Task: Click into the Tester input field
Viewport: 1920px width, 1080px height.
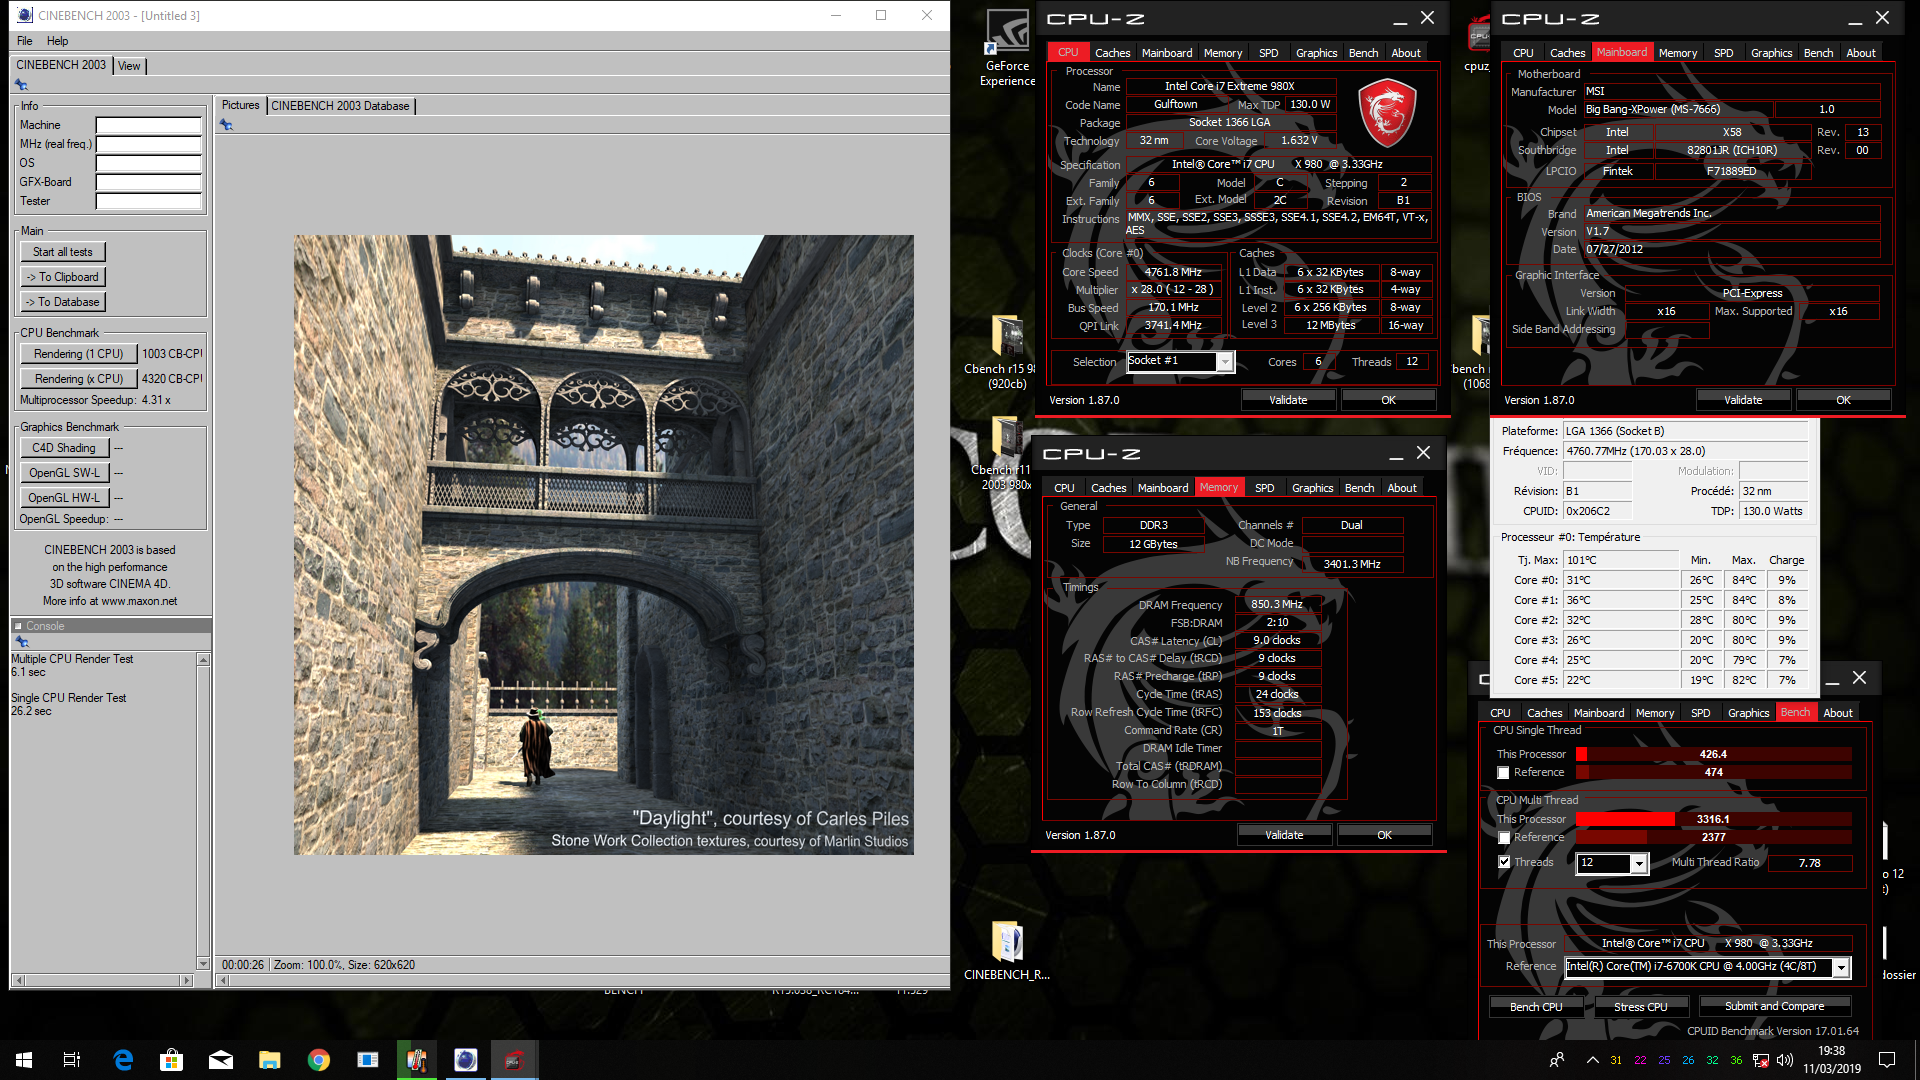Action: [x=149, y=201]
